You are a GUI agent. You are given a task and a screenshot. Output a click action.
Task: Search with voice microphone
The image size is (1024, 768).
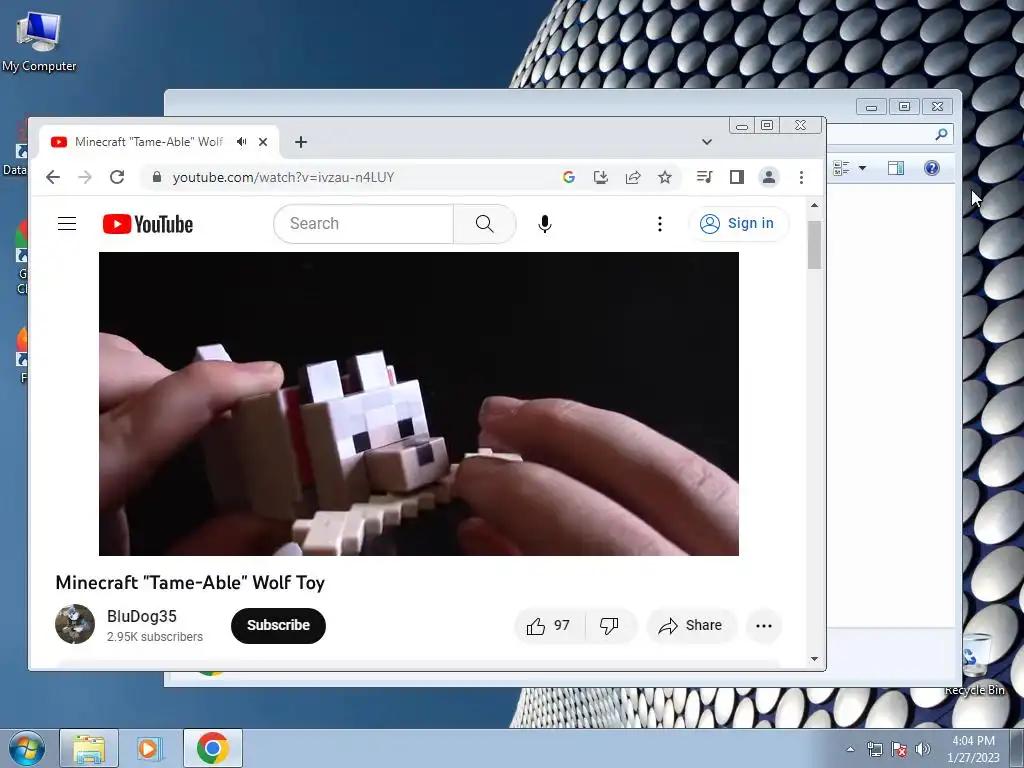click(x=545, y=223)
